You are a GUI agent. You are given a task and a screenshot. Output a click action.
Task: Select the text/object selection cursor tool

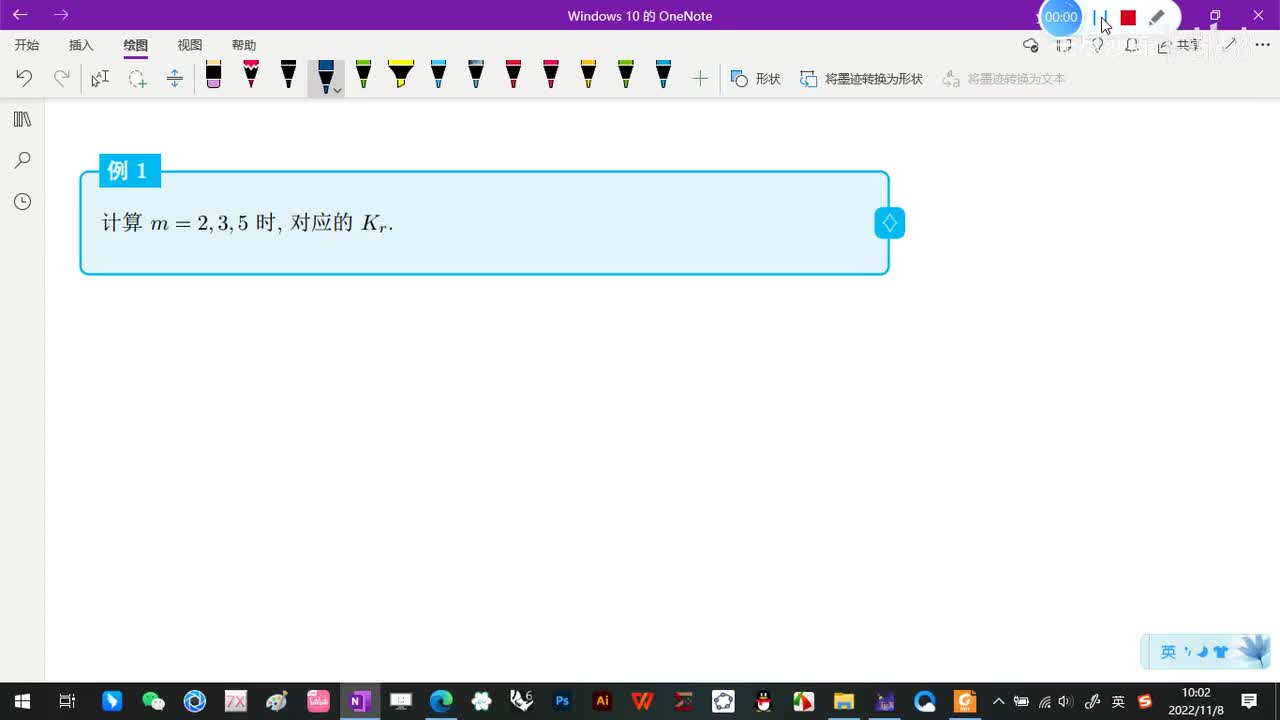[100, 78]
